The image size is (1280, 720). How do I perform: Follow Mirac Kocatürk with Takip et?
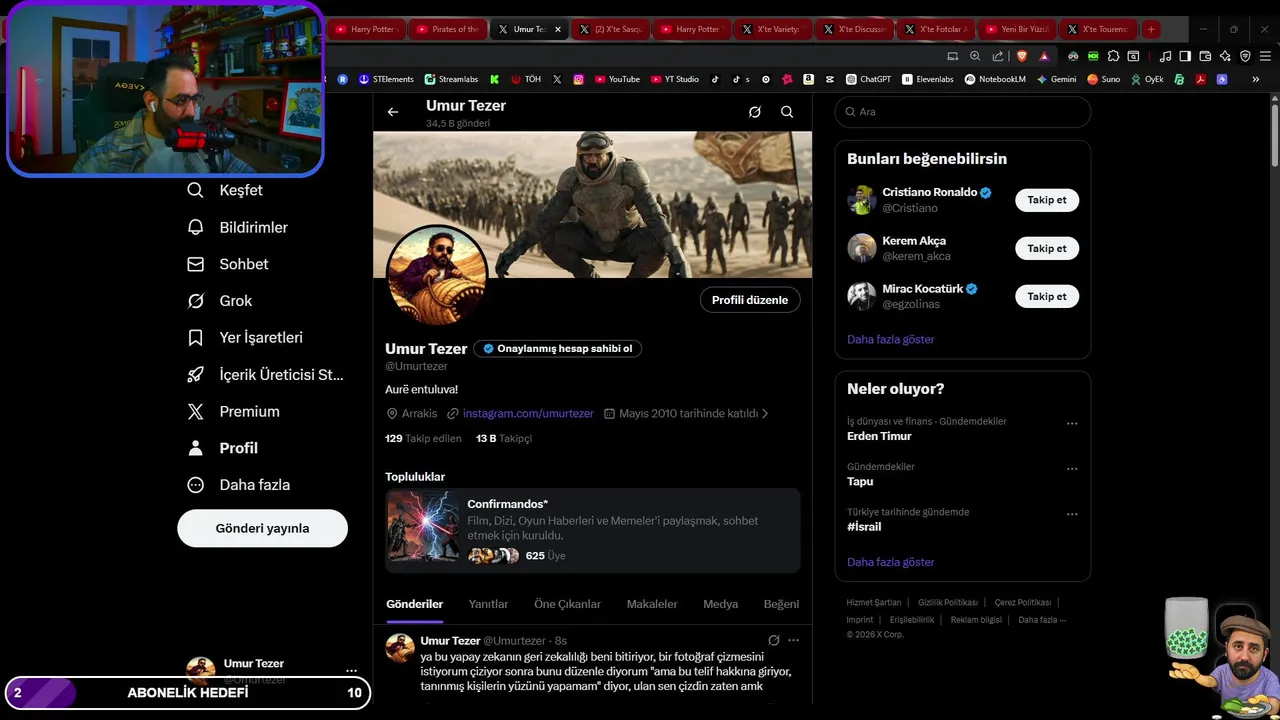pos(1047,296)
